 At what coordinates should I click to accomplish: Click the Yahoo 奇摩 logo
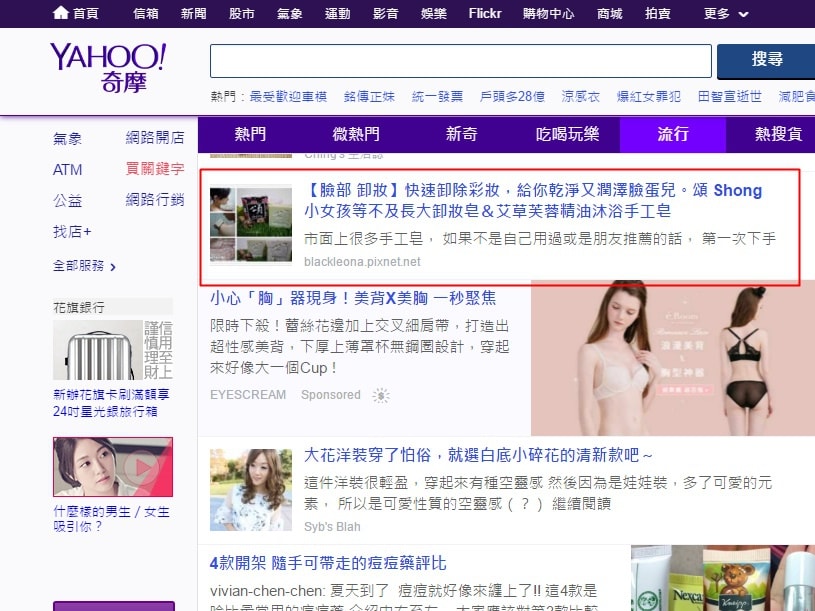(x=107, y=68)
